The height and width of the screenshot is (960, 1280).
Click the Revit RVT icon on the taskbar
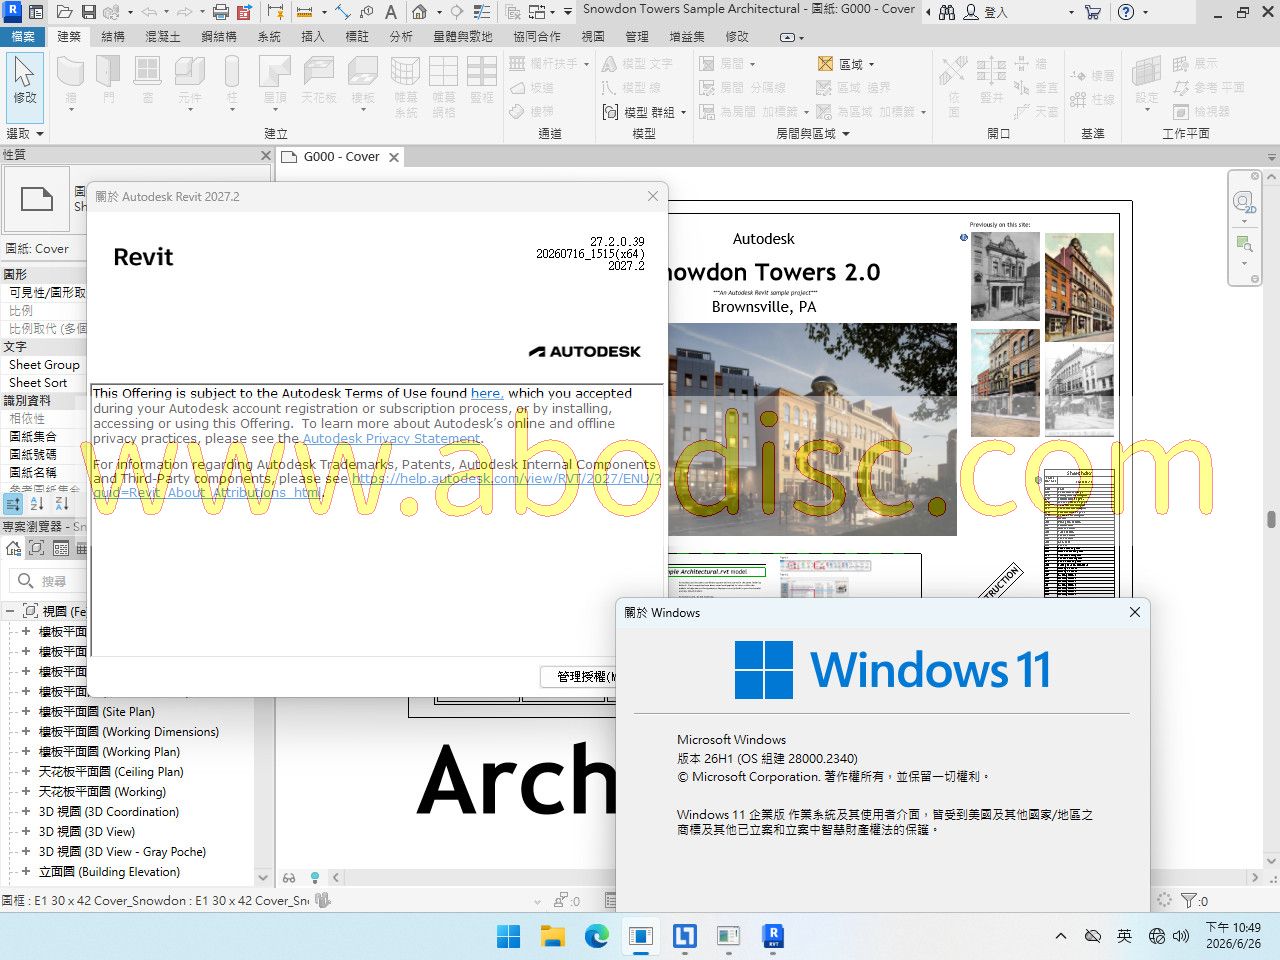773,936
